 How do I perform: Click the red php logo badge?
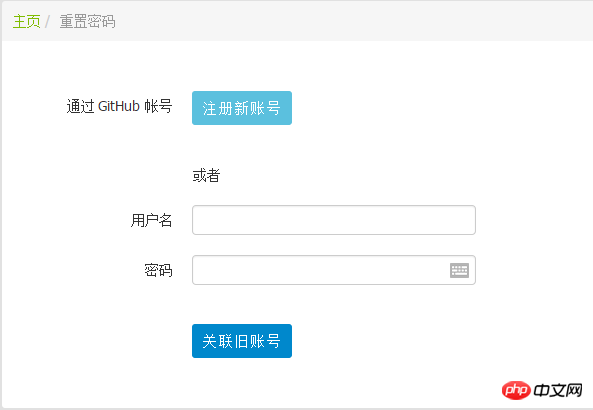(x=516, y=390)
